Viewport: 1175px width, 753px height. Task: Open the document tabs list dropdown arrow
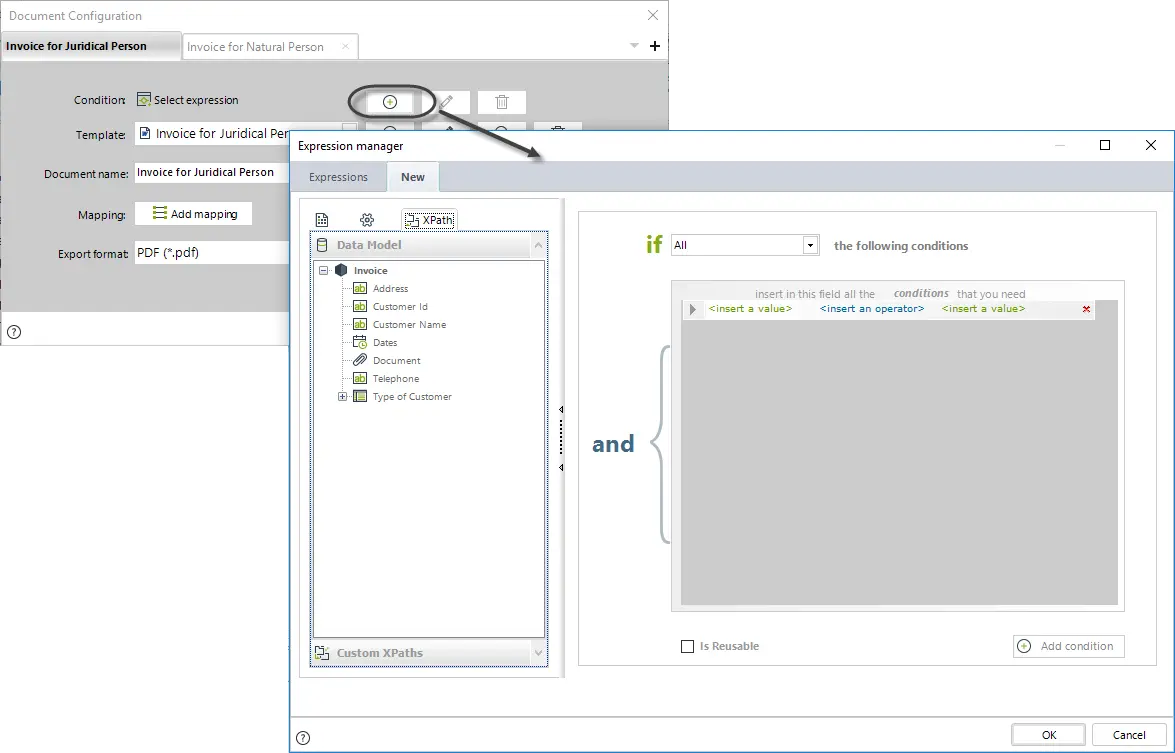[634, 46]
